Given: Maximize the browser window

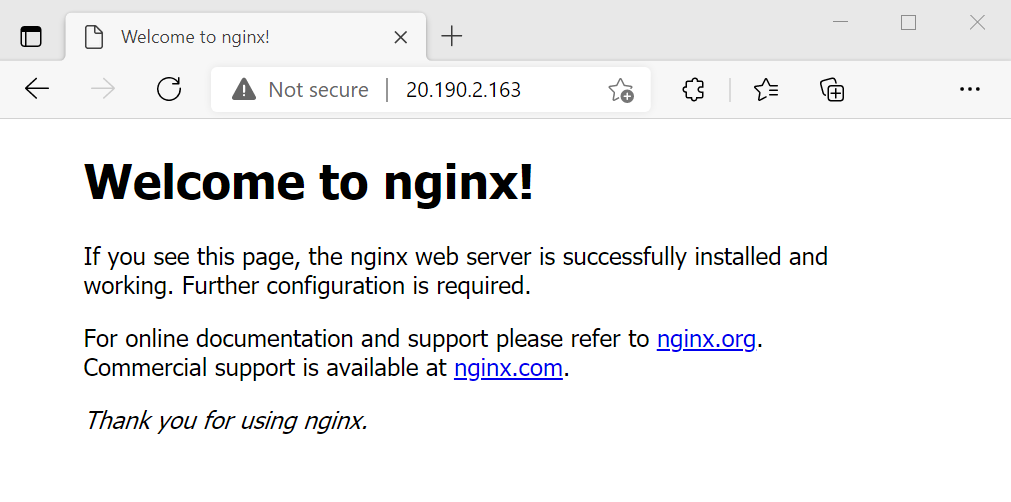Looking at the screenshot, I should tap(908, 23).
